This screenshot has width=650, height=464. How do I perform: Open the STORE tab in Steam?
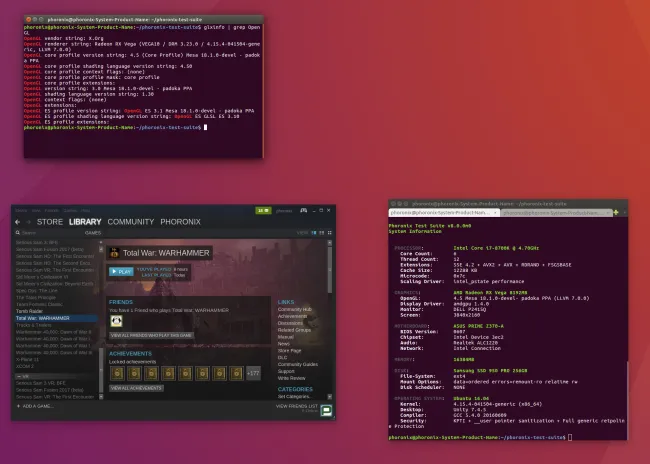pyautogui.click(x=50, y=222)
